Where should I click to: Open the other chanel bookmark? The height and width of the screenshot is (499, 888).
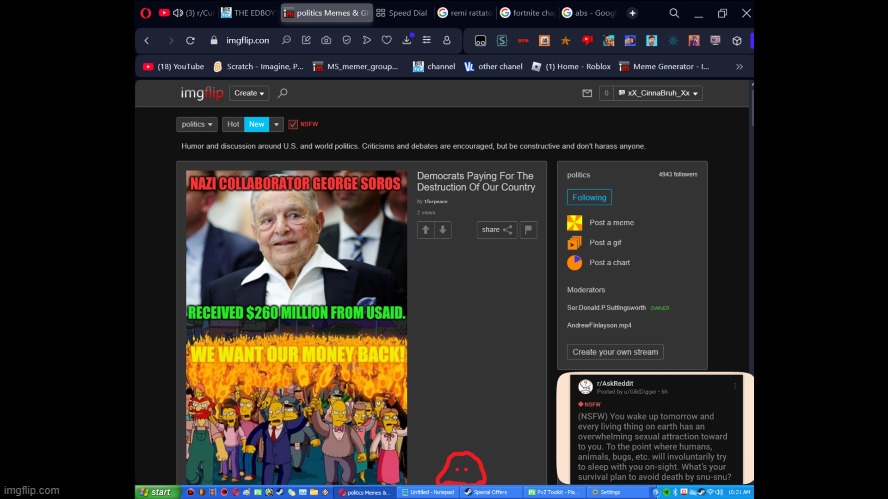[x=493, y=66]
